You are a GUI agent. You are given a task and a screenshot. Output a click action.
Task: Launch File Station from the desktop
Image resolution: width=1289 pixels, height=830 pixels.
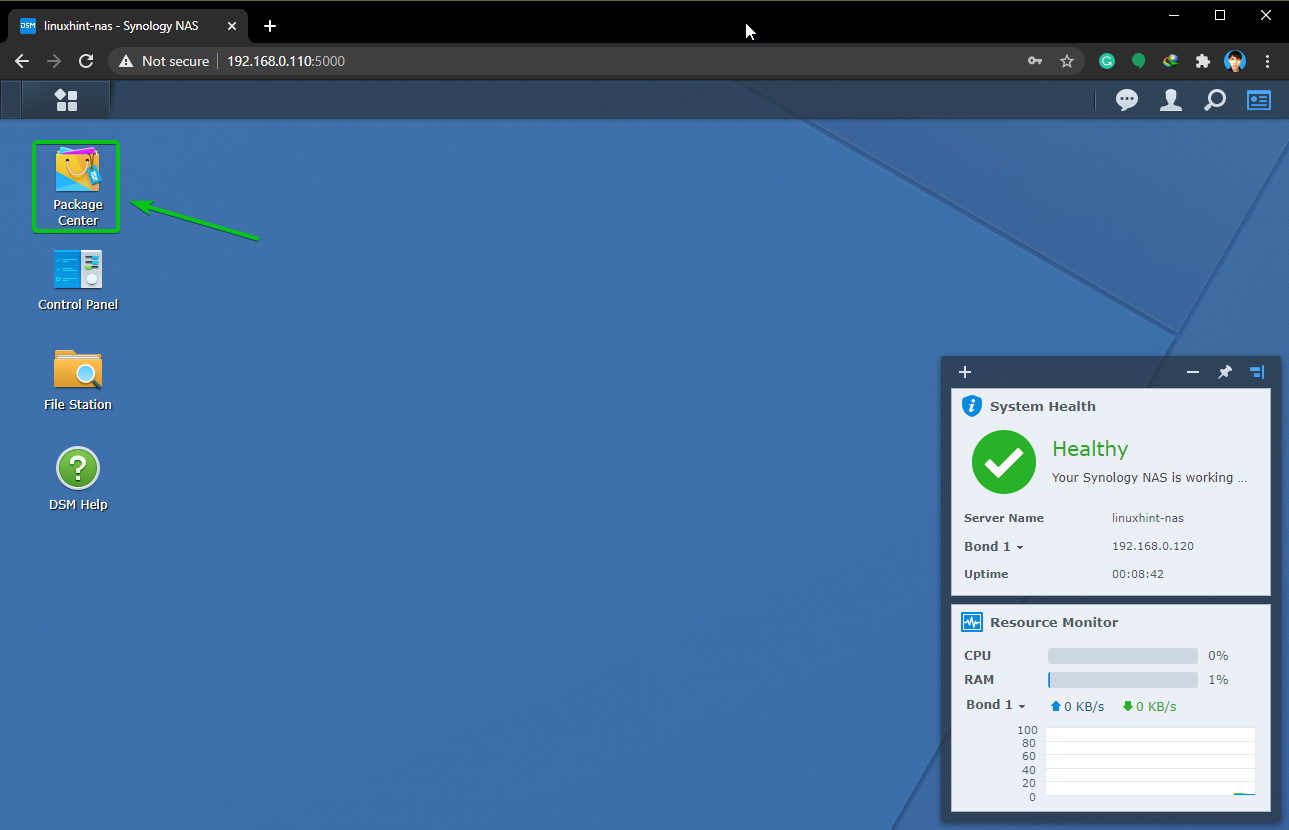(x=78, y=380)
